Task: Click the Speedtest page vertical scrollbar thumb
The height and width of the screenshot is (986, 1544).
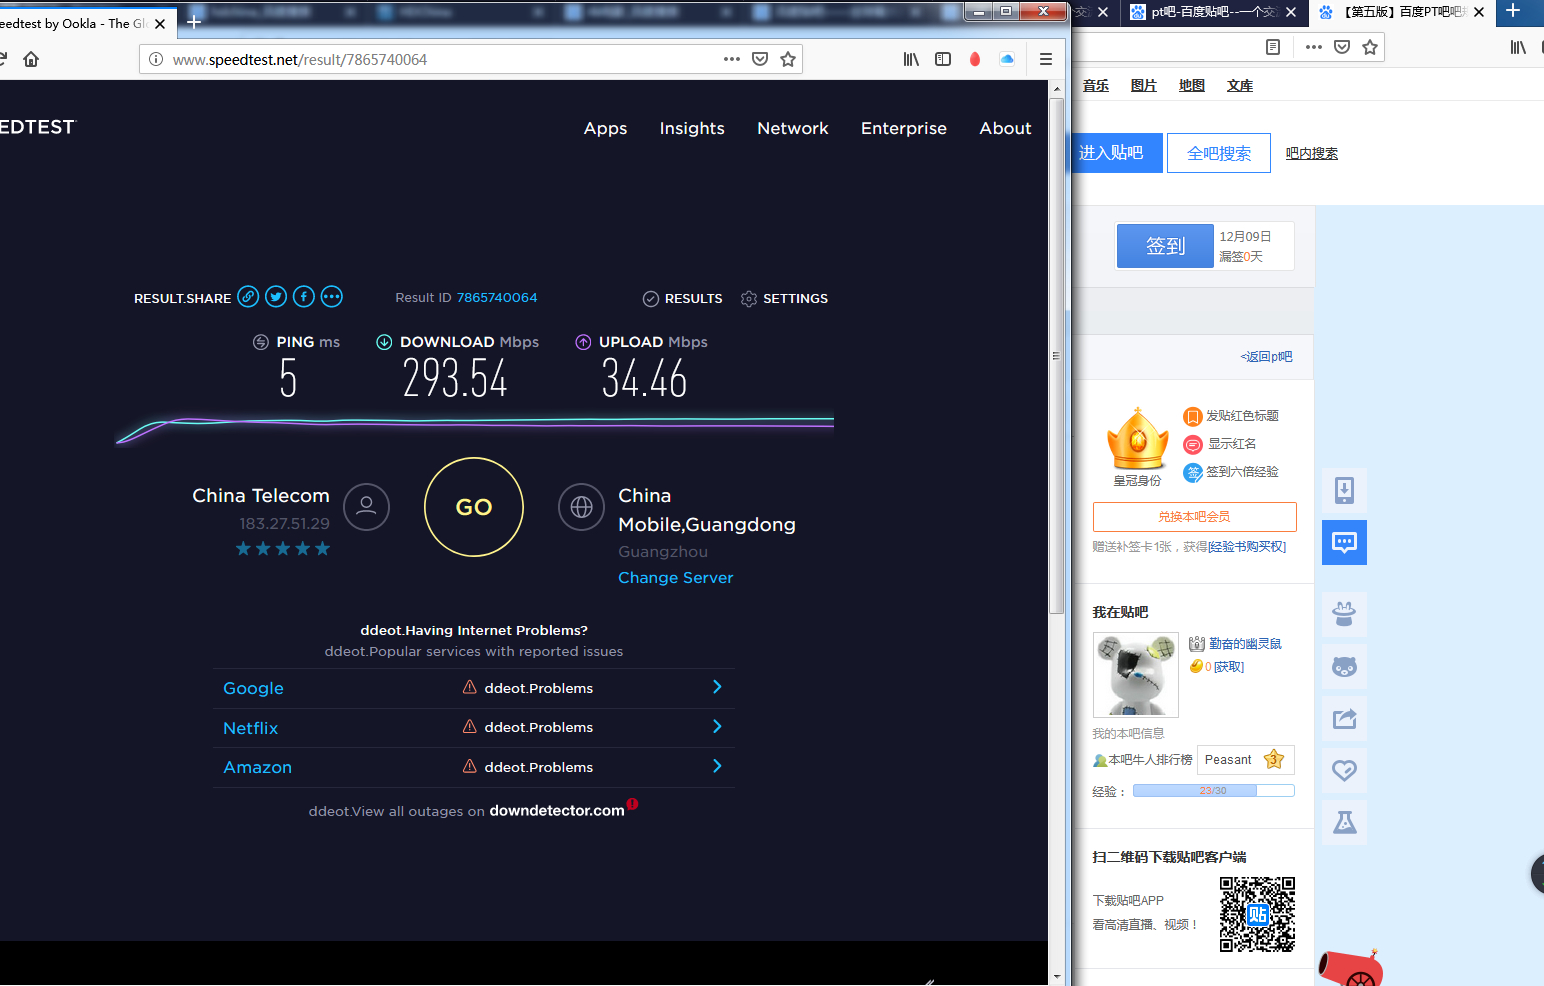Action: point(1056,356)
